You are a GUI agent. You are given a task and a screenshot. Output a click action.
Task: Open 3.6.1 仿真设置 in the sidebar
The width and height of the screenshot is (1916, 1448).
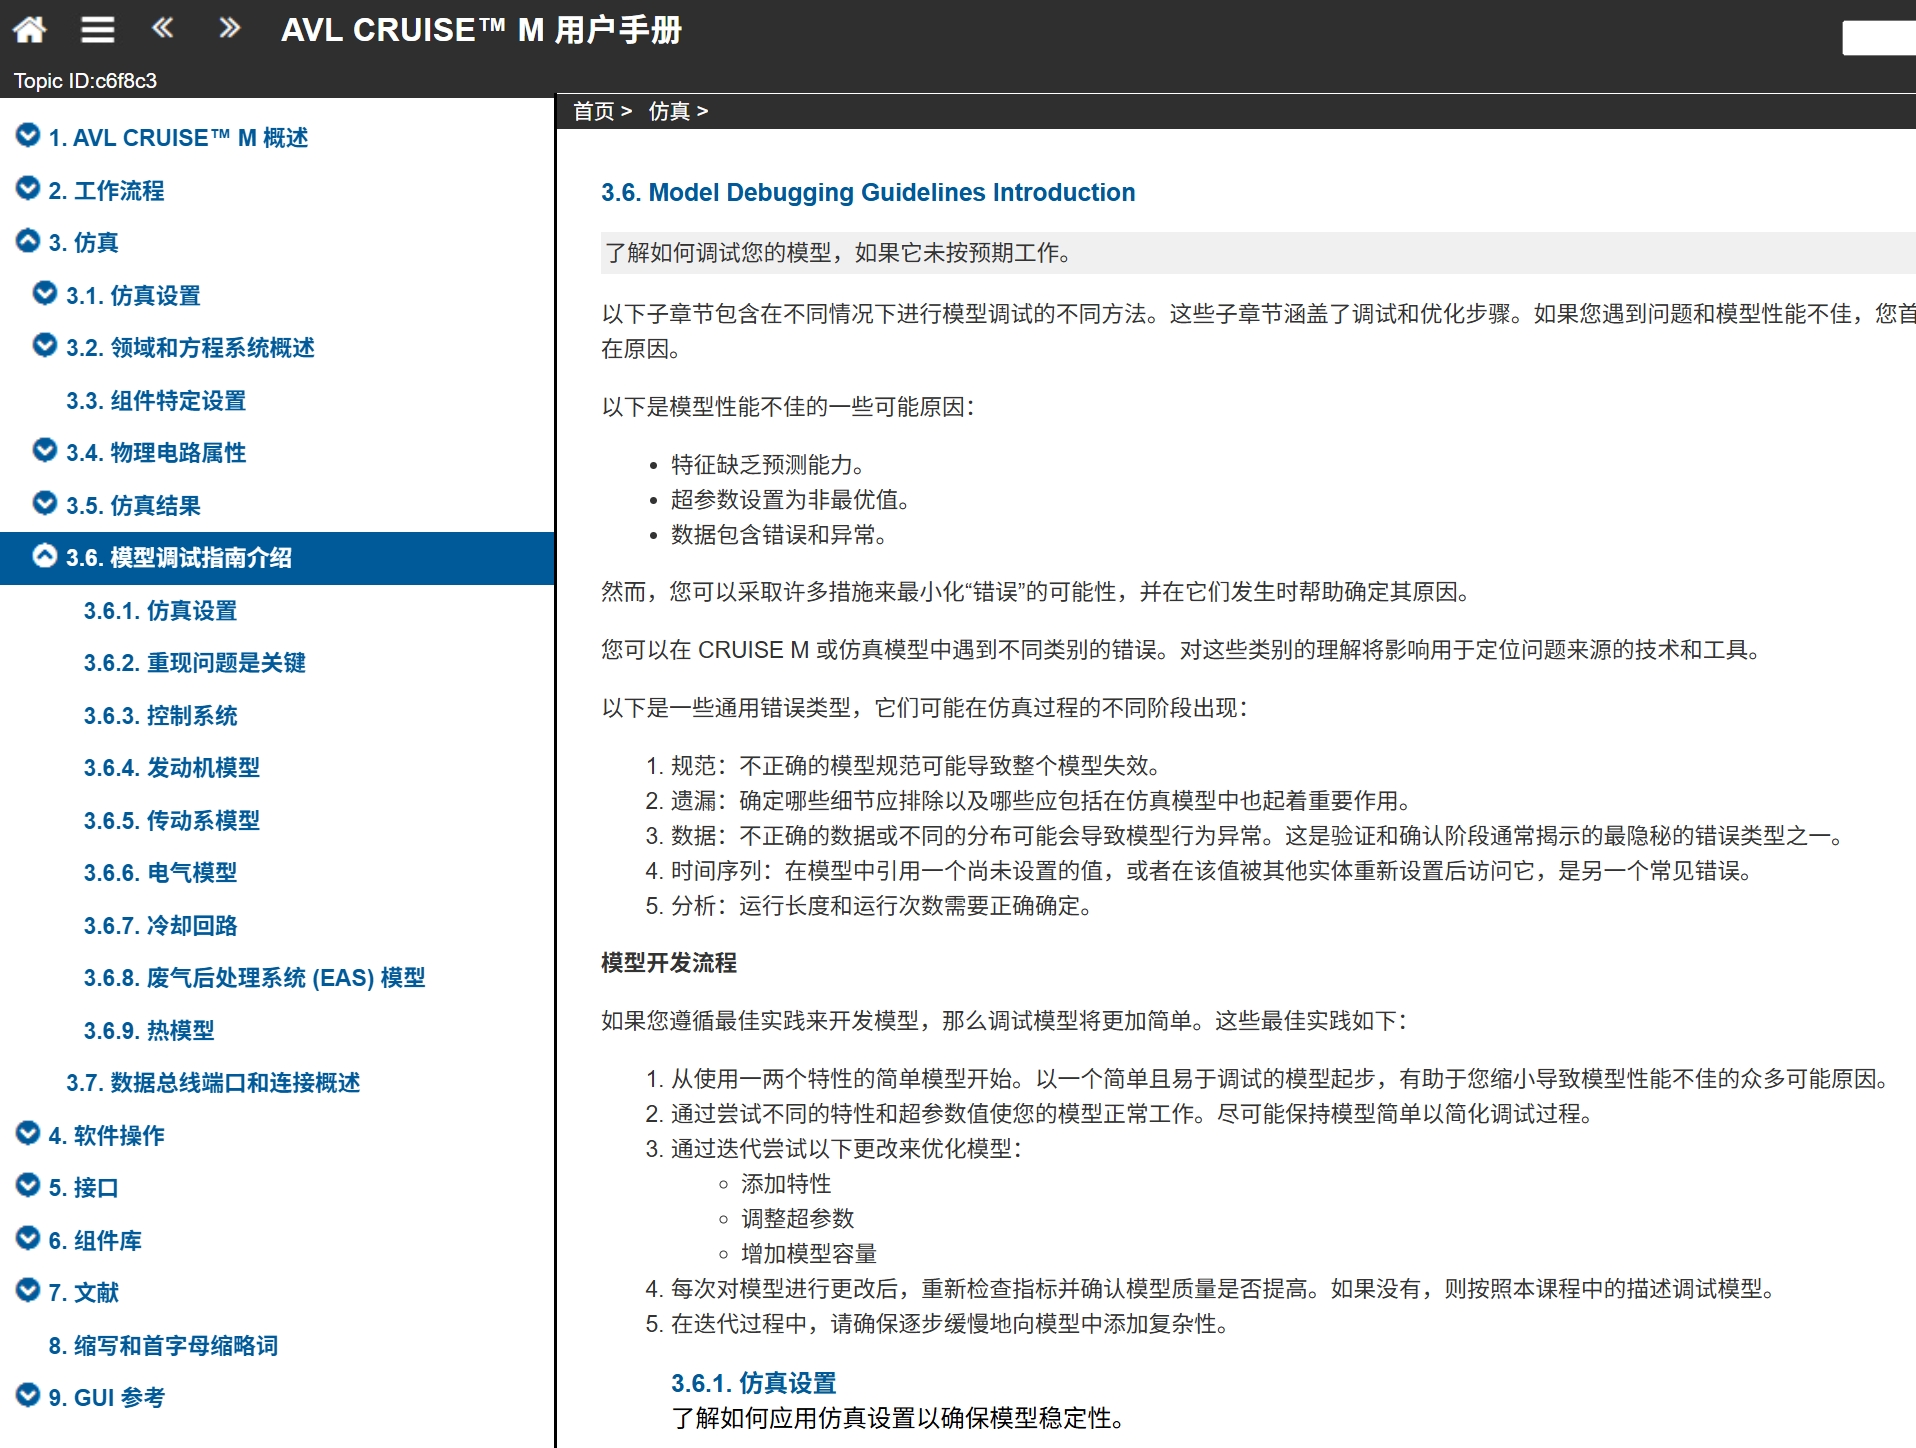pos(160,611)
